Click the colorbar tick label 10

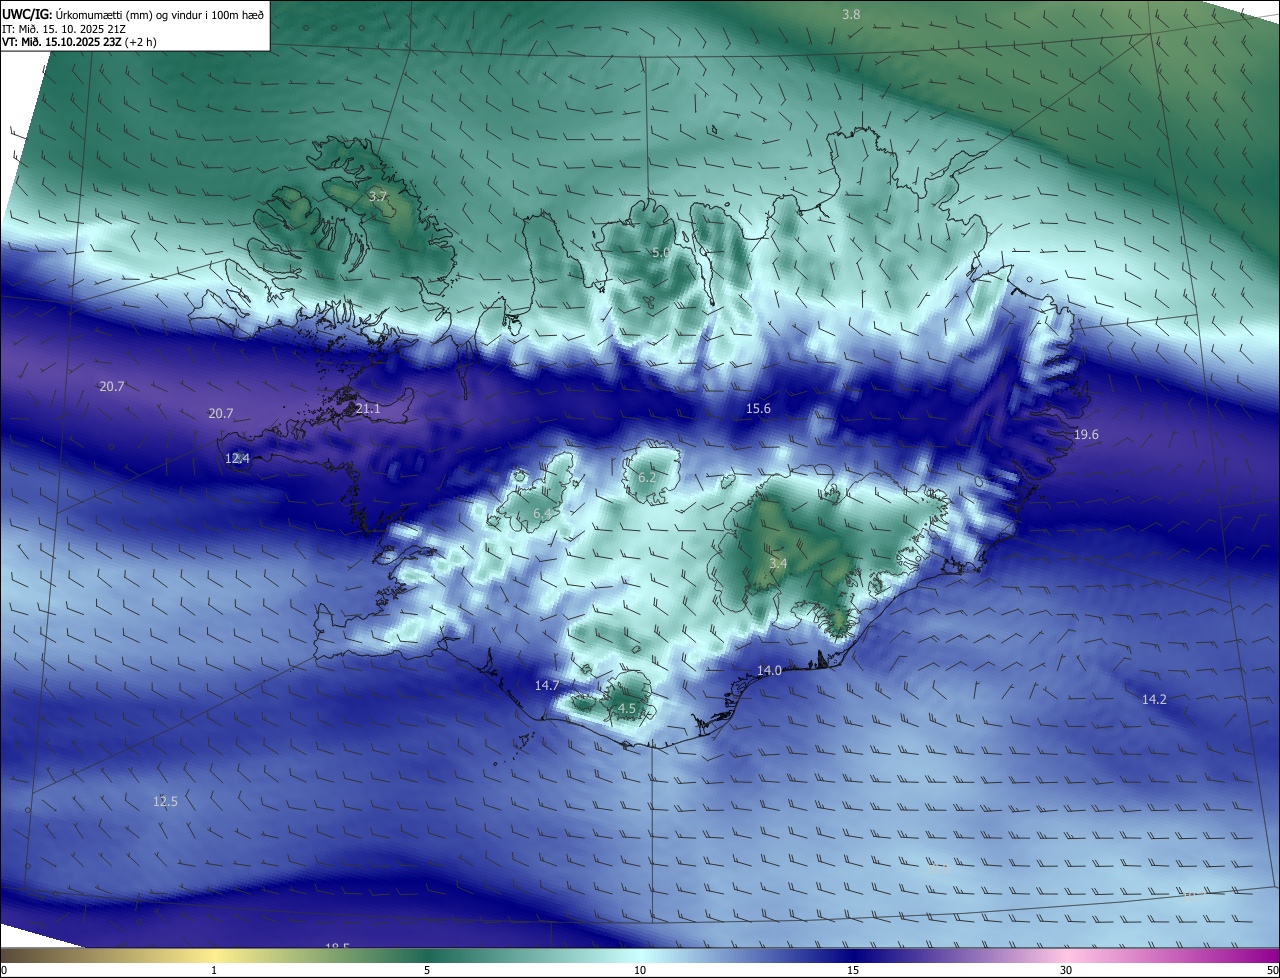[640, 971]
